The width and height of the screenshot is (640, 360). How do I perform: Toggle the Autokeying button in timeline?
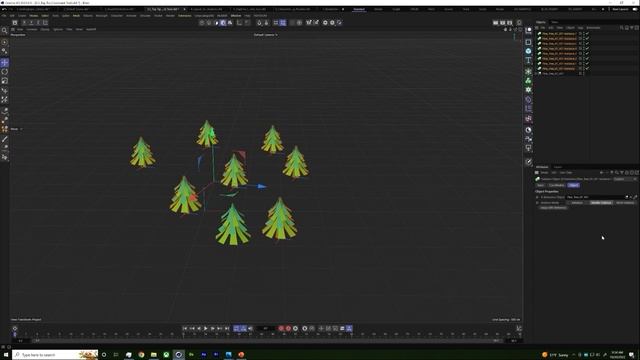coord(289,328)
